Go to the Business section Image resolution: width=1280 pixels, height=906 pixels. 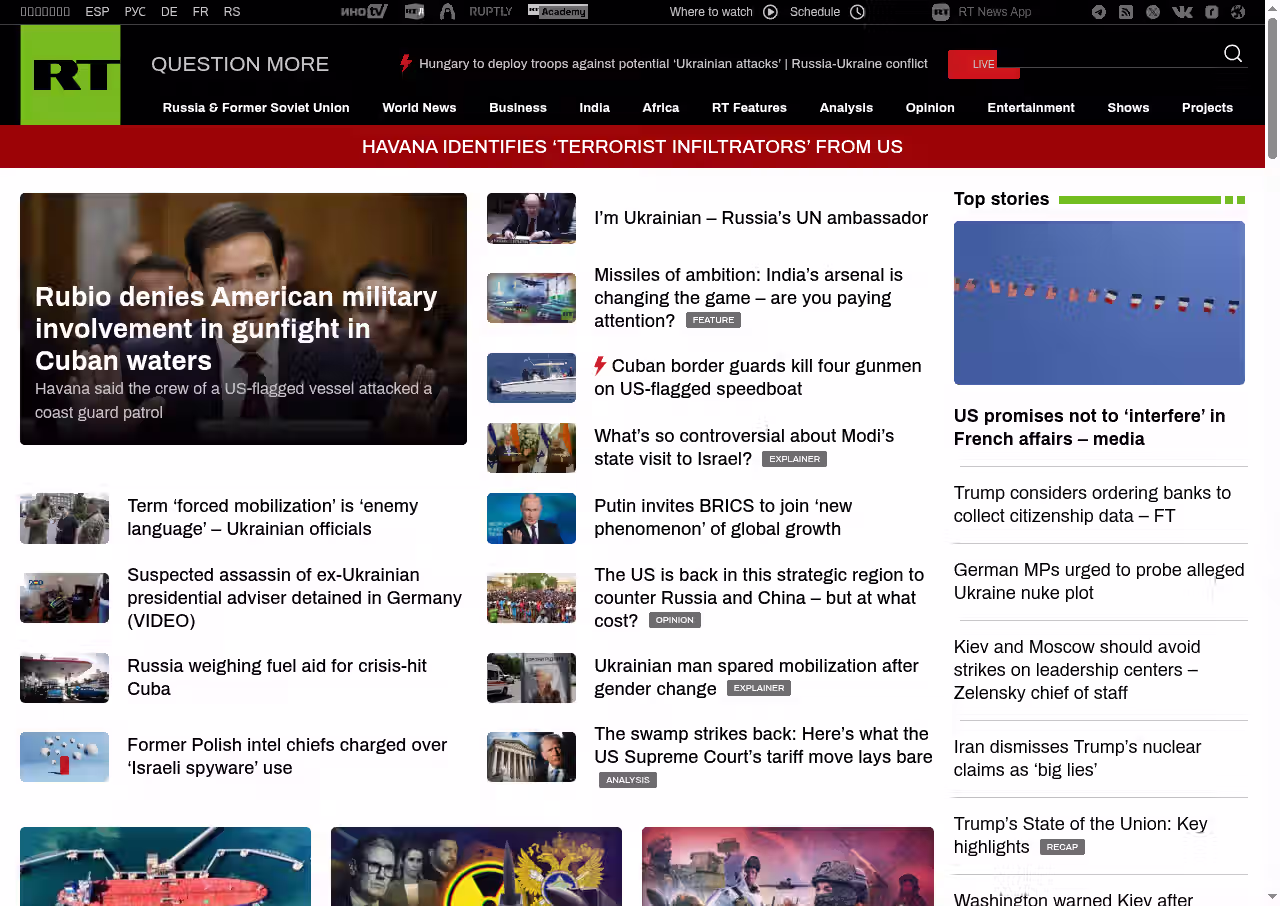(x=518, y=108)
